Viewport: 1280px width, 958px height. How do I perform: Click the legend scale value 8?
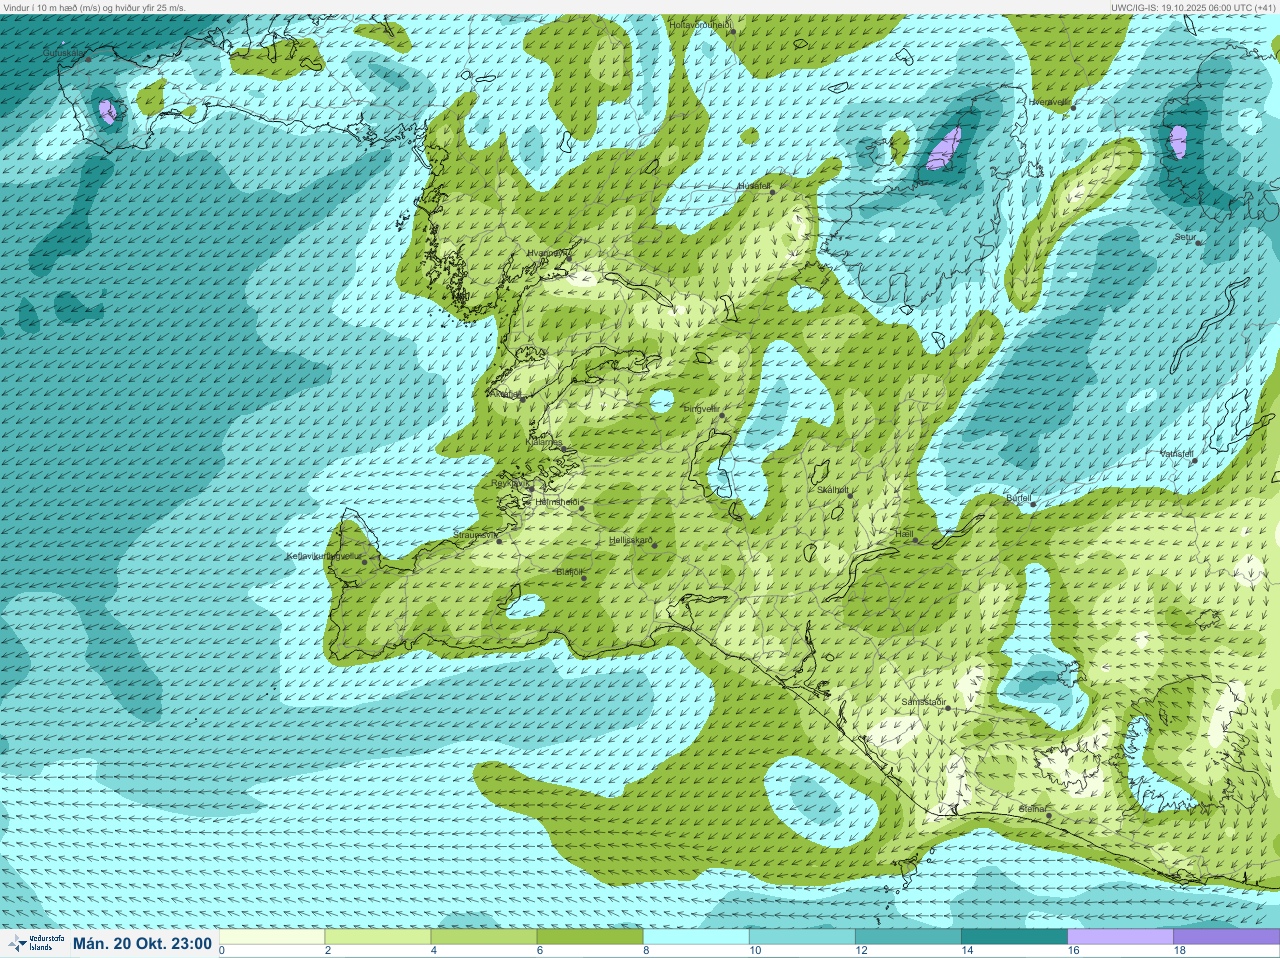(645, 951)
